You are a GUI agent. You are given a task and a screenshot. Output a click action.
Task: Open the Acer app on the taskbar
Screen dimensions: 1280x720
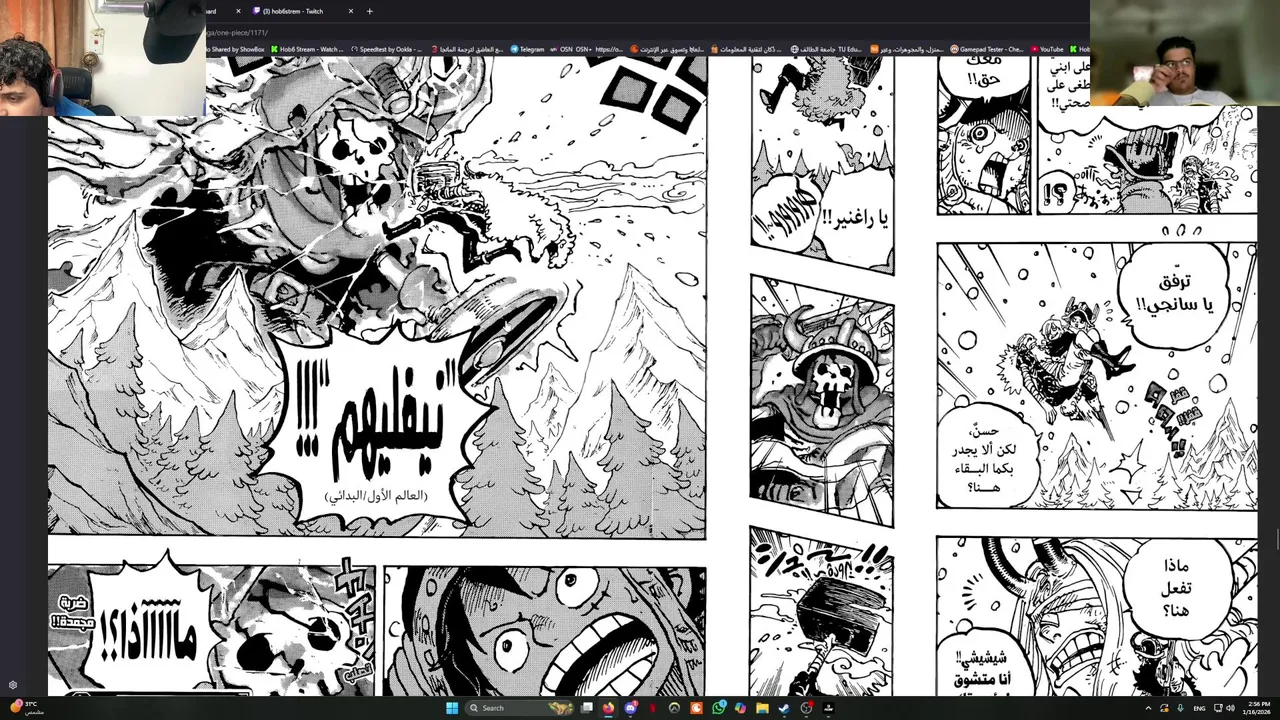coord(828,708)
